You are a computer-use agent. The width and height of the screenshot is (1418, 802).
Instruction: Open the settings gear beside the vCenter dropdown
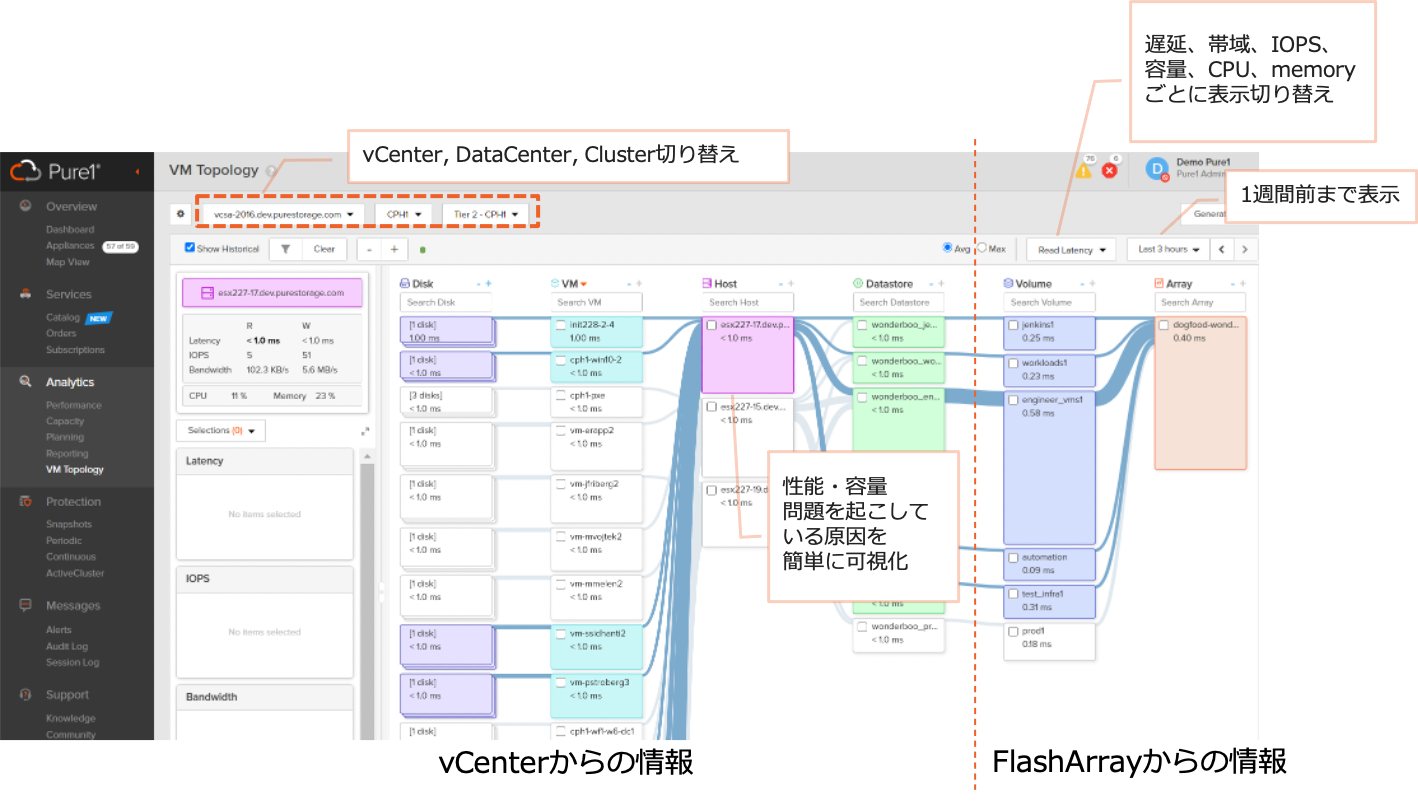tap(181, 214)
